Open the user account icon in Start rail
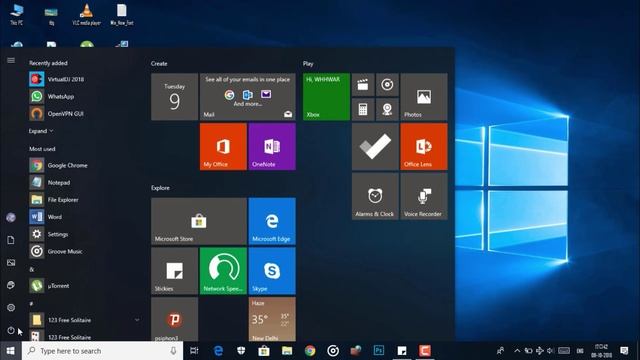This screenshot has height=360, width=640. tap(11, 218)
